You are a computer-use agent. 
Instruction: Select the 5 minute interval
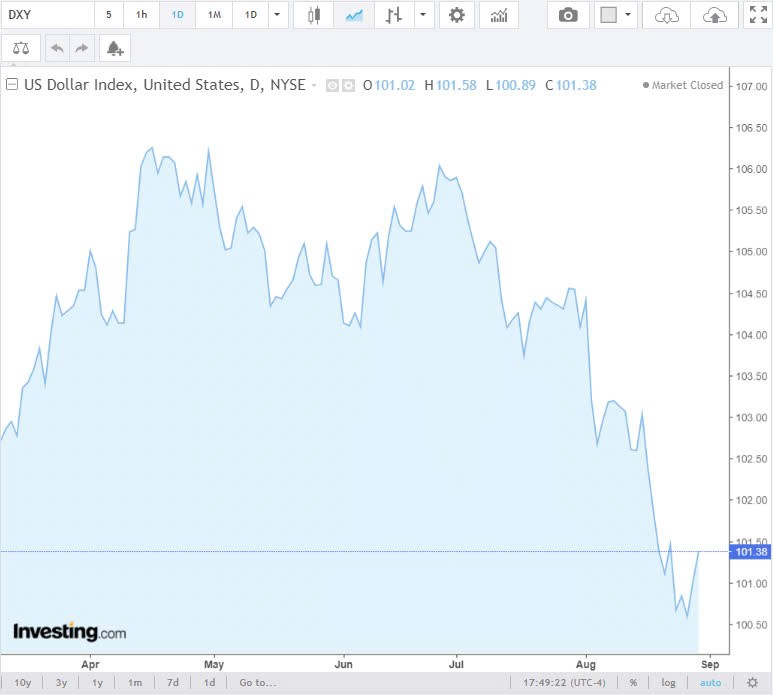[108, 15]
